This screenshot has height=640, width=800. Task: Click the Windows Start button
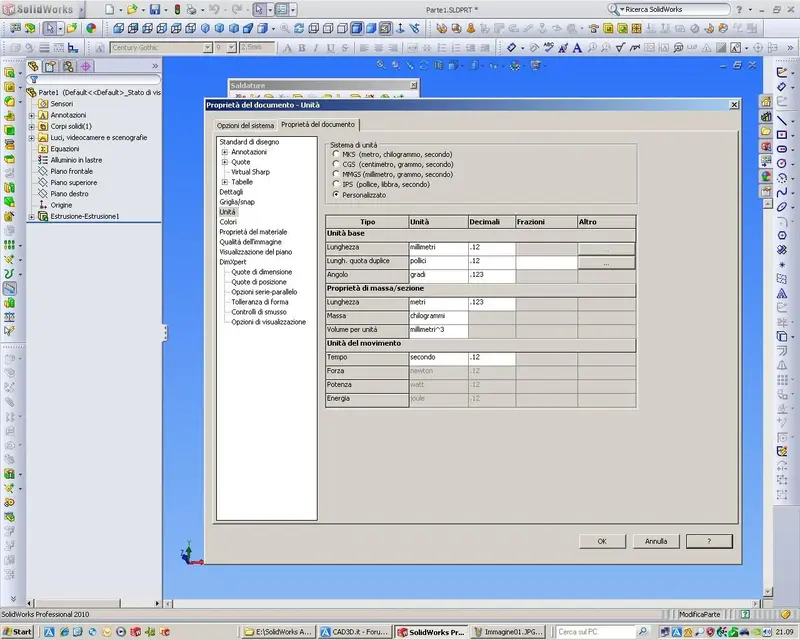point(17,632)
